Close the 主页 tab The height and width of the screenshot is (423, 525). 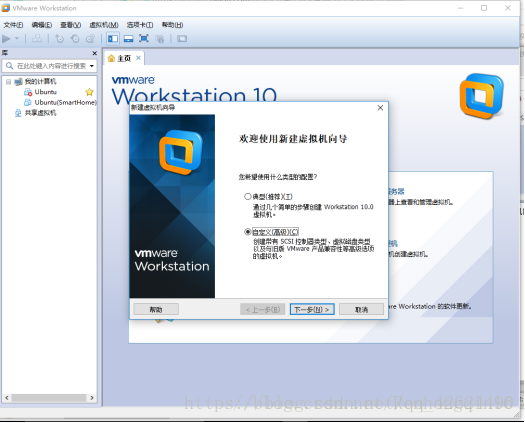click(138, 58)
